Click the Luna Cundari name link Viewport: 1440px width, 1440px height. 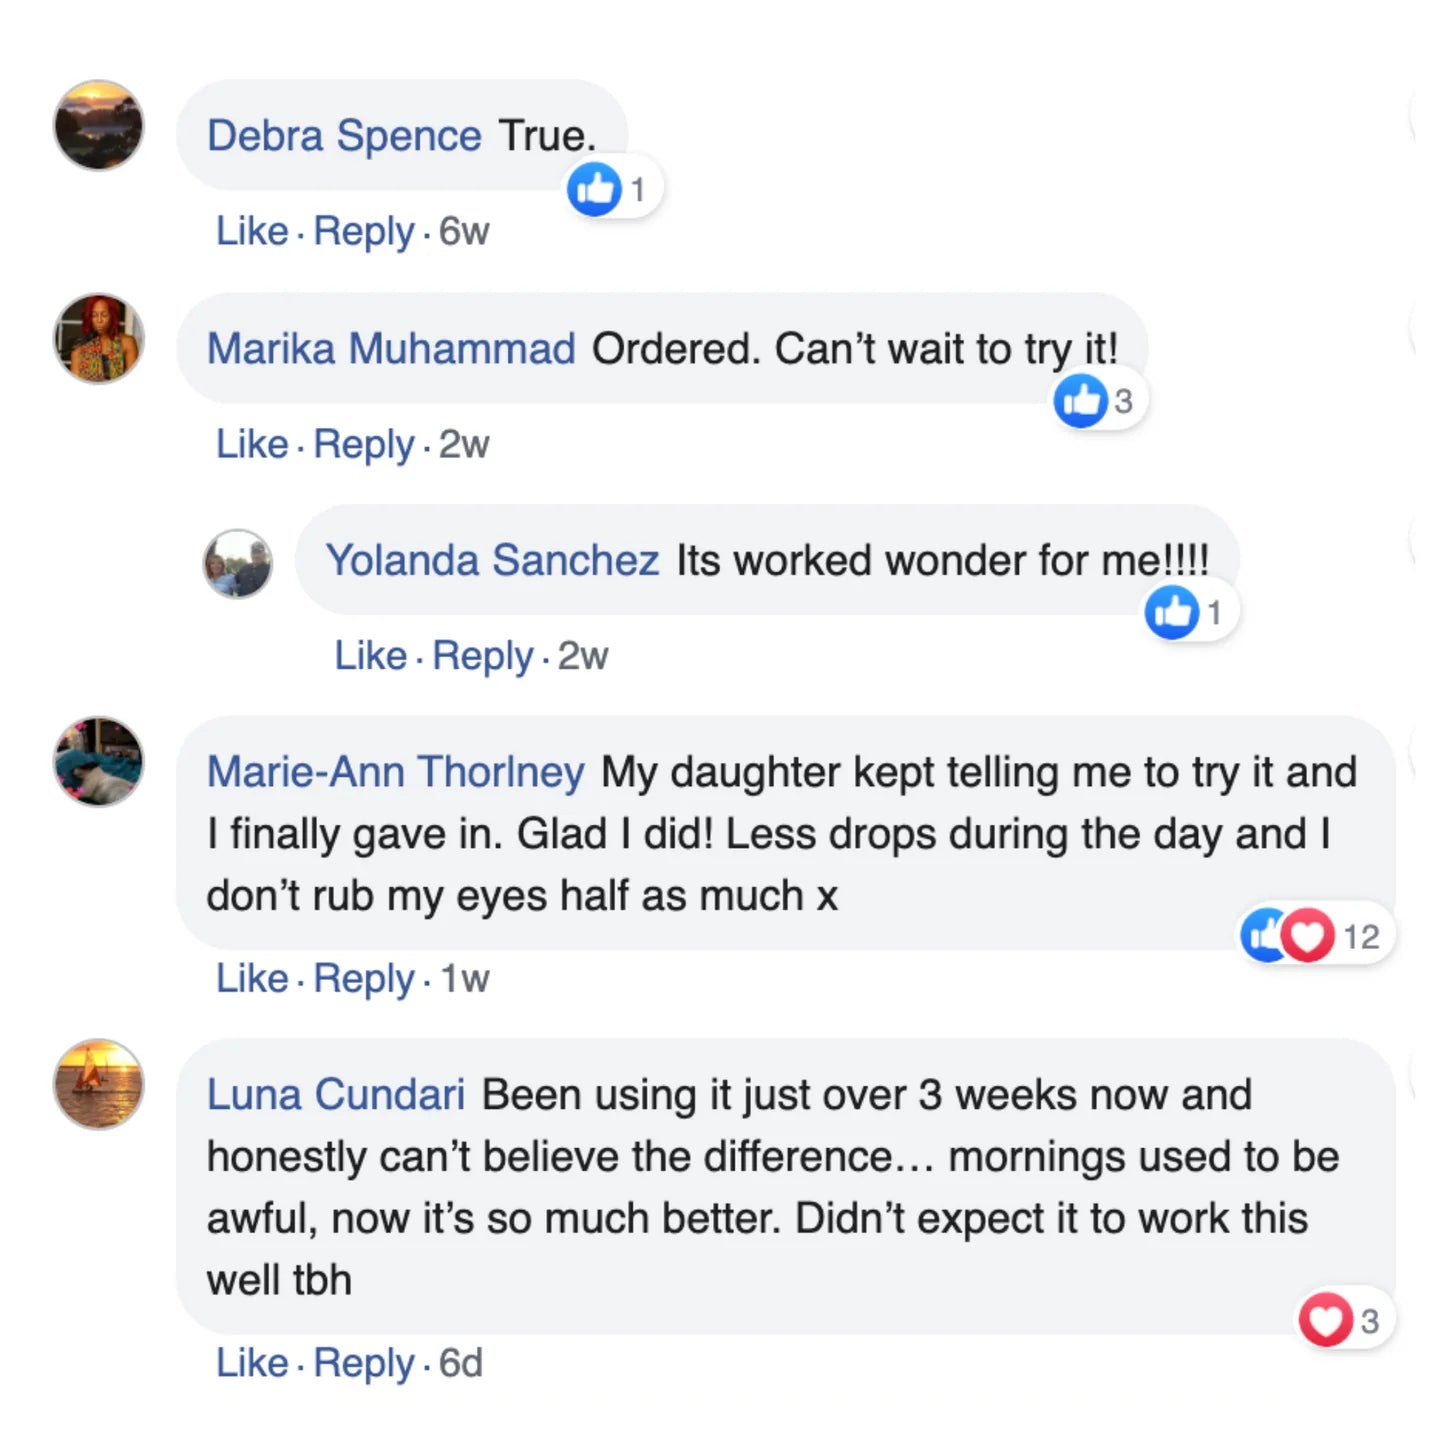335,1095
